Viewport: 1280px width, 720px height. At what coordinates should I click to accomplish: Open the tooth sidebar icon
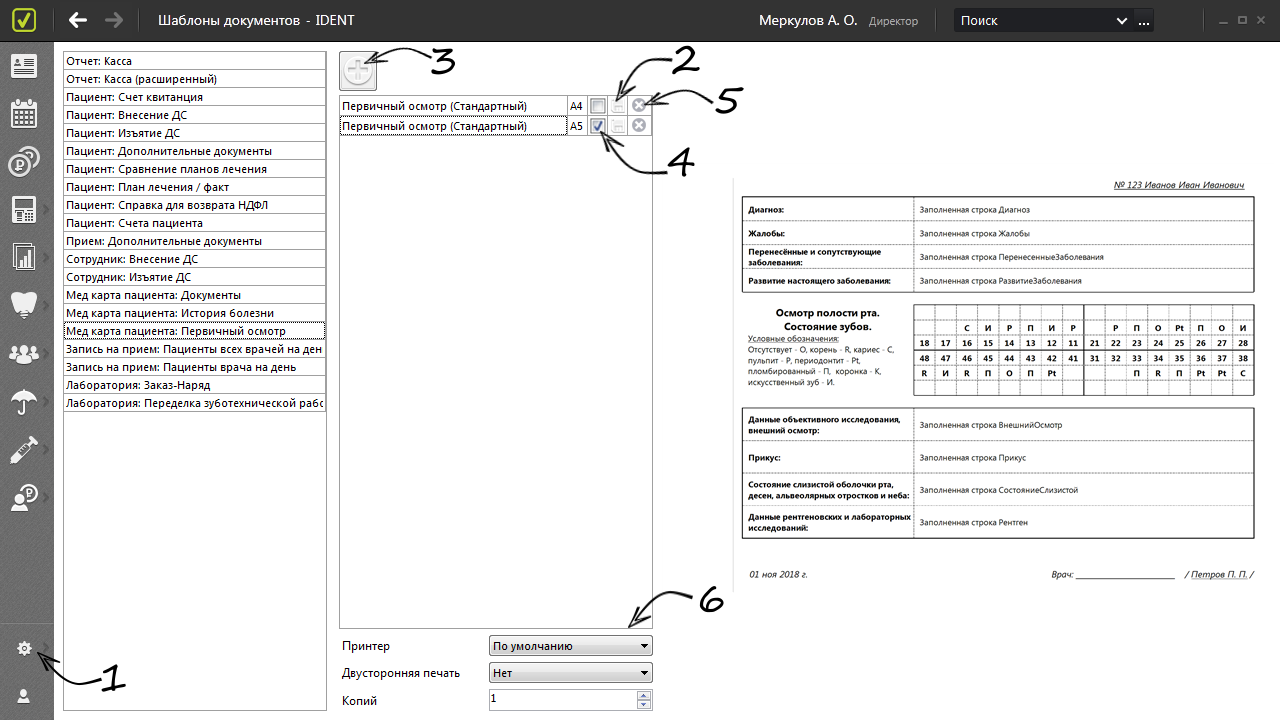[23, 305]
